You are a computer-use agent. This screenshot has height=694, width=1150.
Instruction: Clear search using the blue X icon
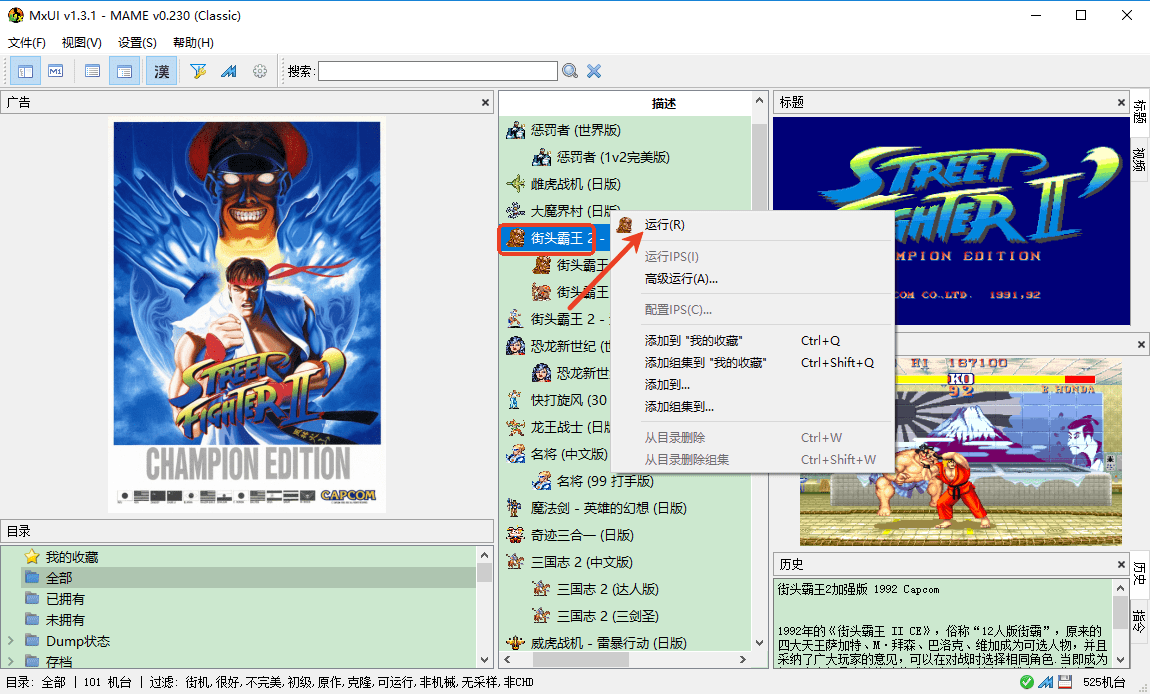592,70
